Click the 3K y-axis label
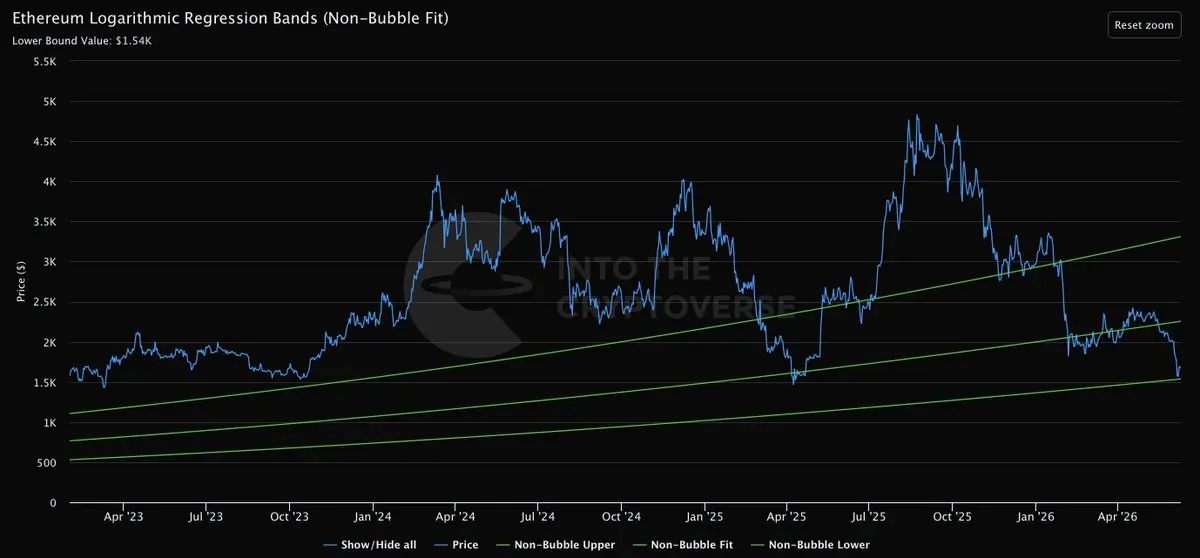Image resolution: width=1200 pixels, height=558 pixels. tap(52, 262)
